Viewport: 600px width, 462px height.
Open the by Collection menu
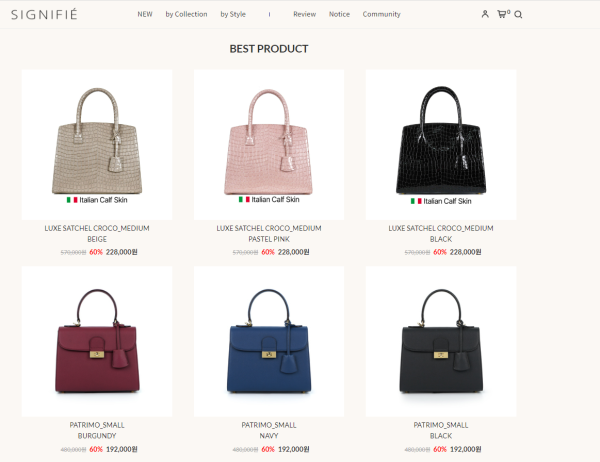click(x=186, y=14)
